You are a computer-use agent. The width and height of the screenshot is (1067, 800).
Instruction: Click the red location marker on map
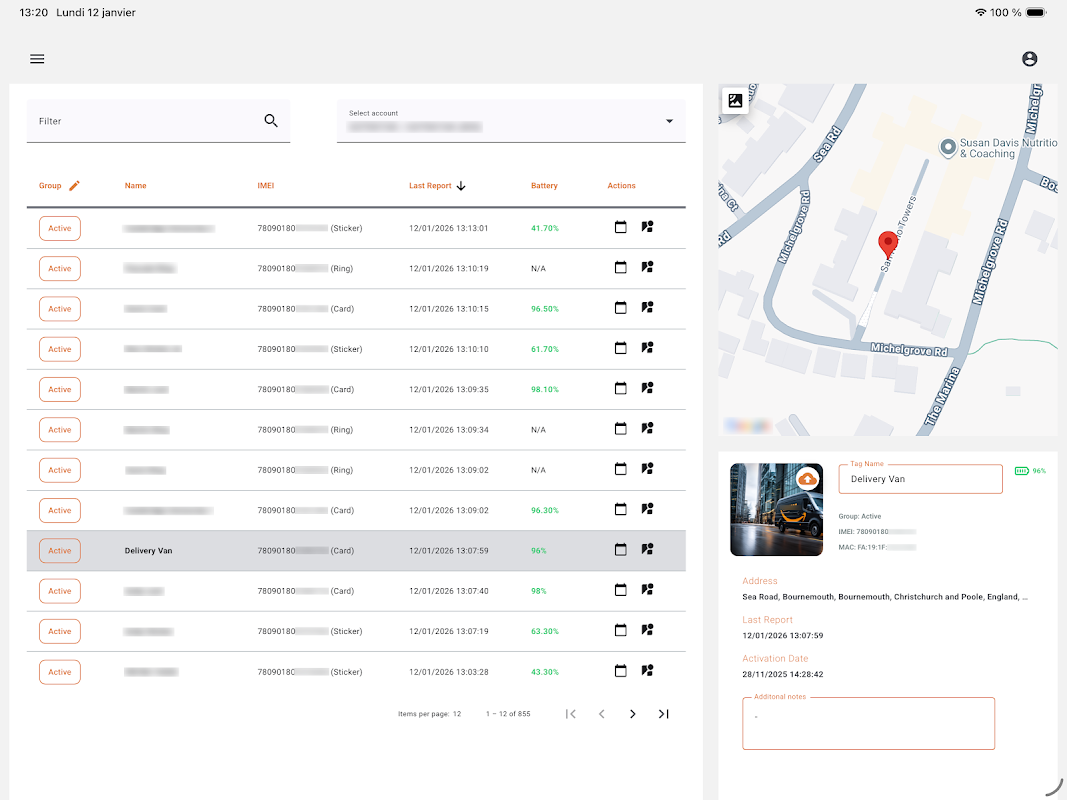[887, 243]
